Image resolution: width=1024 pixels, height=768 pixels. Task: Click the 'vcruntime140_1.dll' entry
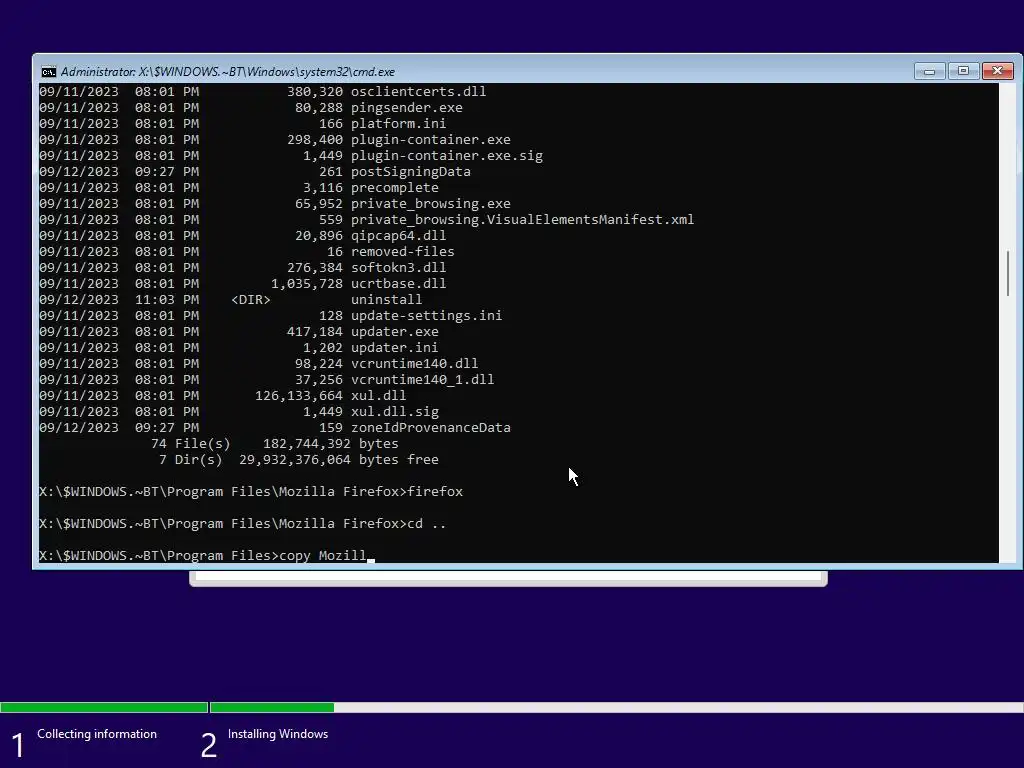point(423,379)
